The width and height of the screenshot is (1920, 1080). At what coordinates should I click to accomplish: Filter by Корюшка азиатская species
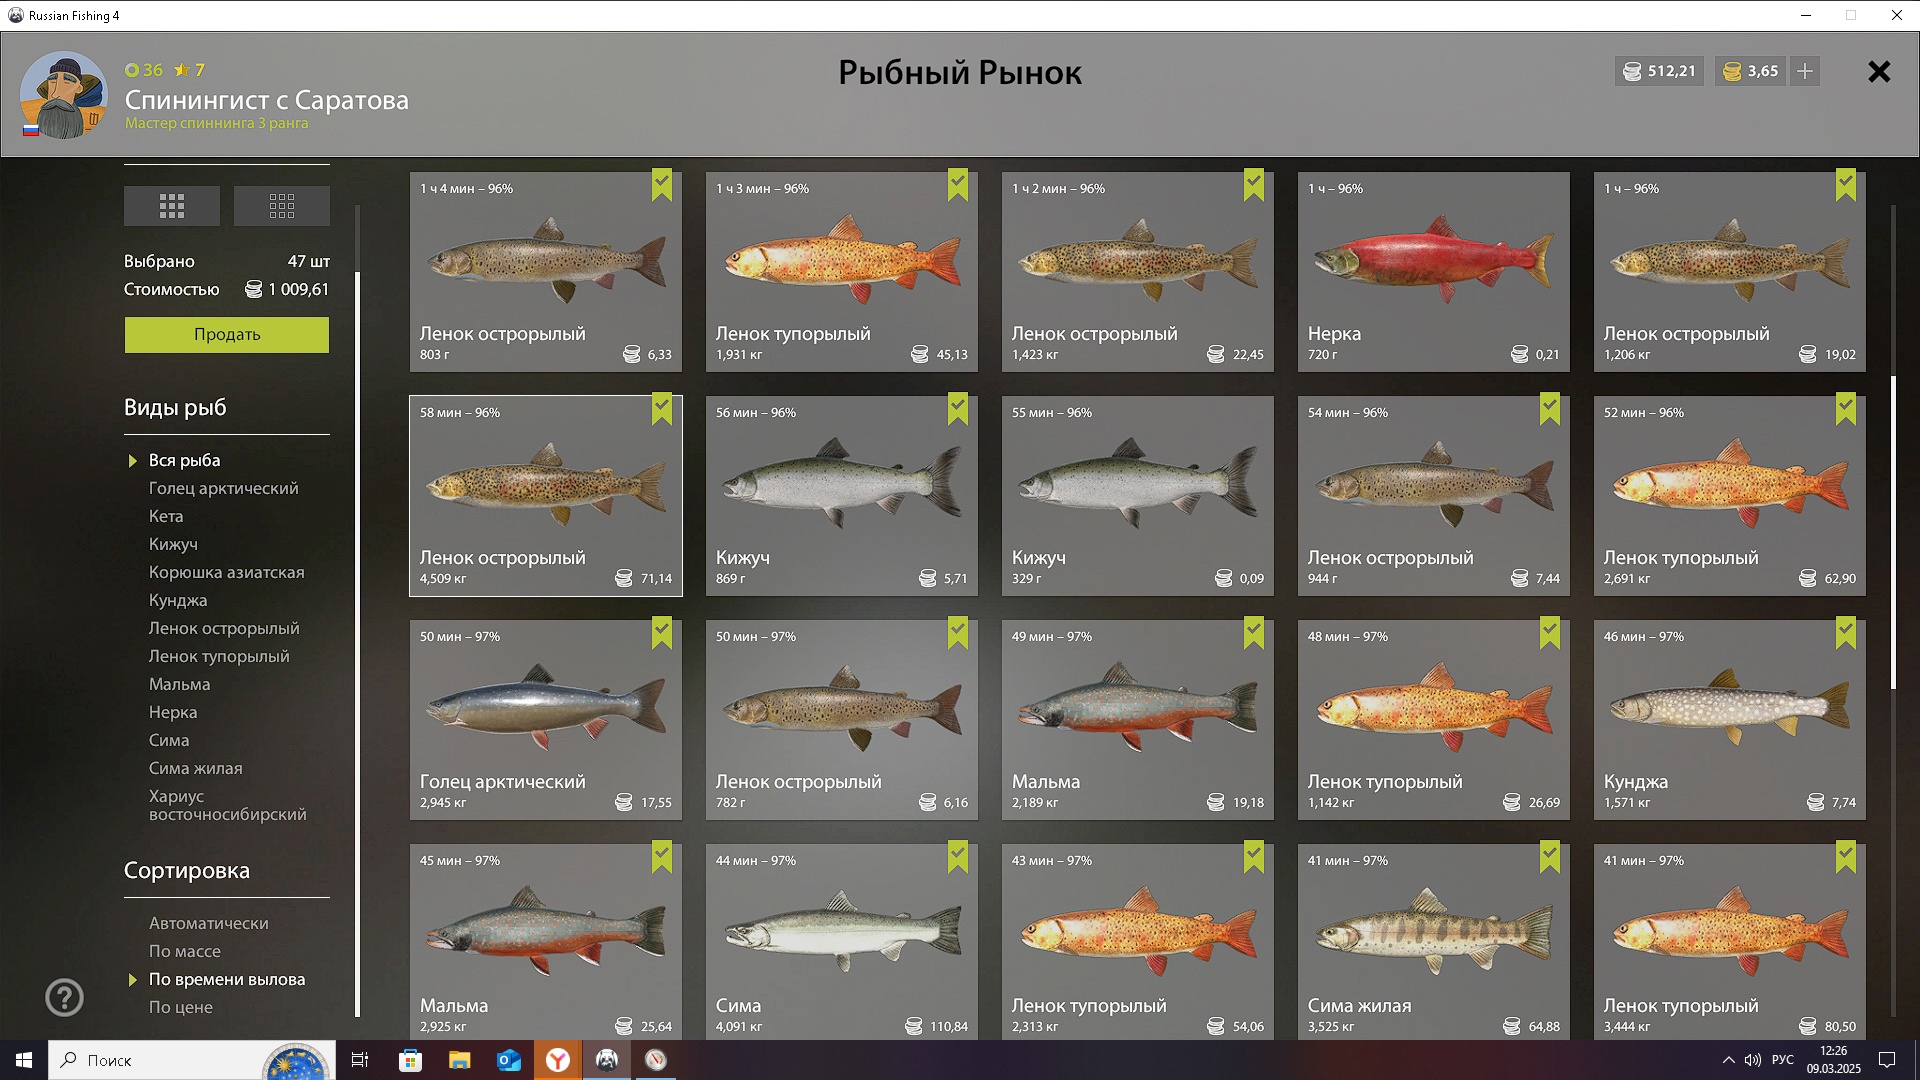pyautogui.click(x=227, y=572)
